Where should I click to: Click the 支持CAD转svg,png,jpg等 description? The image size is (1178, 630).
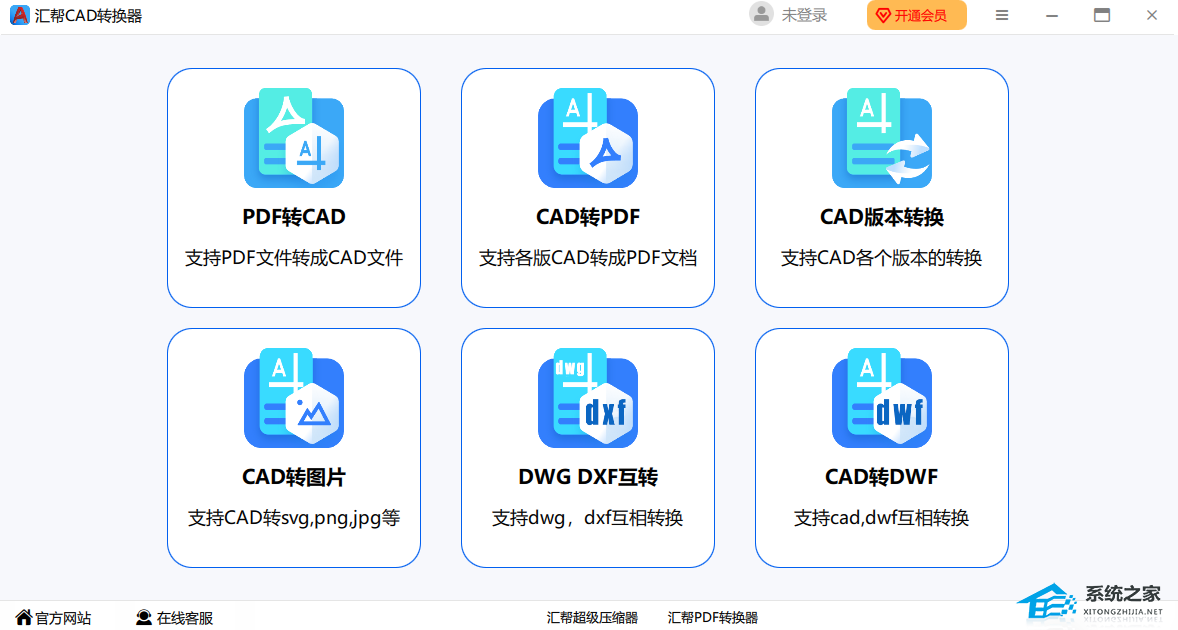click(293, 518)
